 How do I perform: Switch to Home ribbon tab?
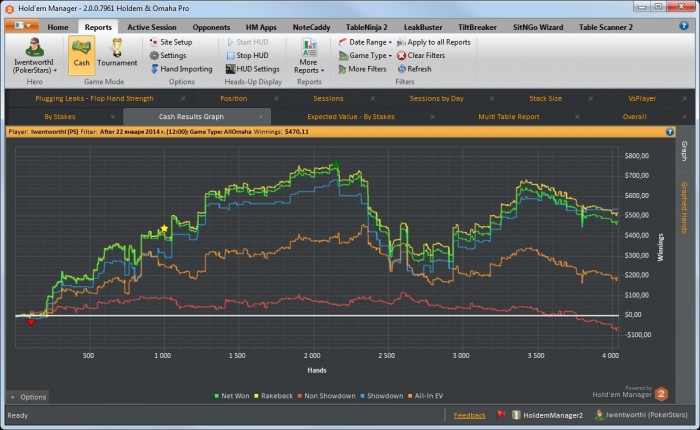pos(58,27)
